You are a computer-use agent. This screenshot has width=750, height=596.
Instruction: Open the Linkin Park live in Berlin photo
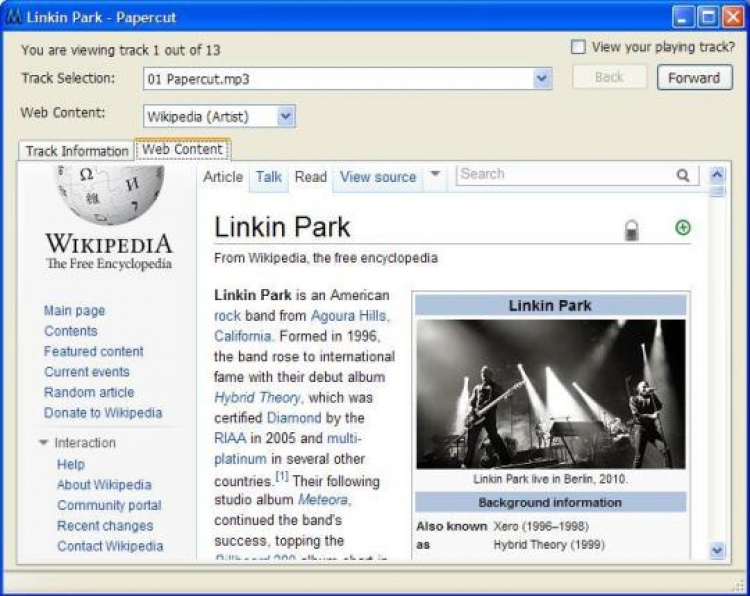(x=551, y=394)
